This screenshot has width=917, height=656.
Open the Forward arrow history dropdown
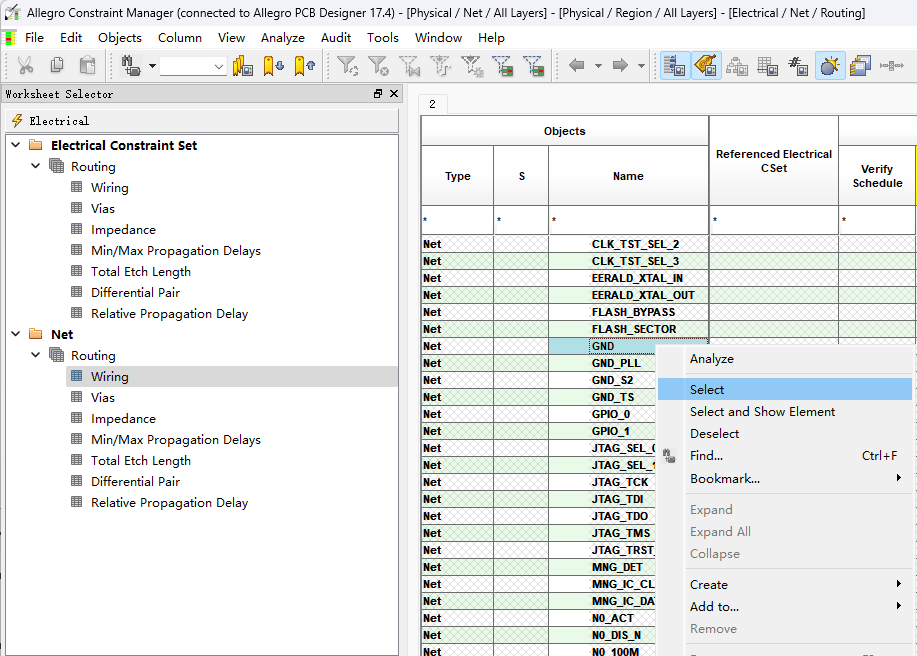point(642,66)
